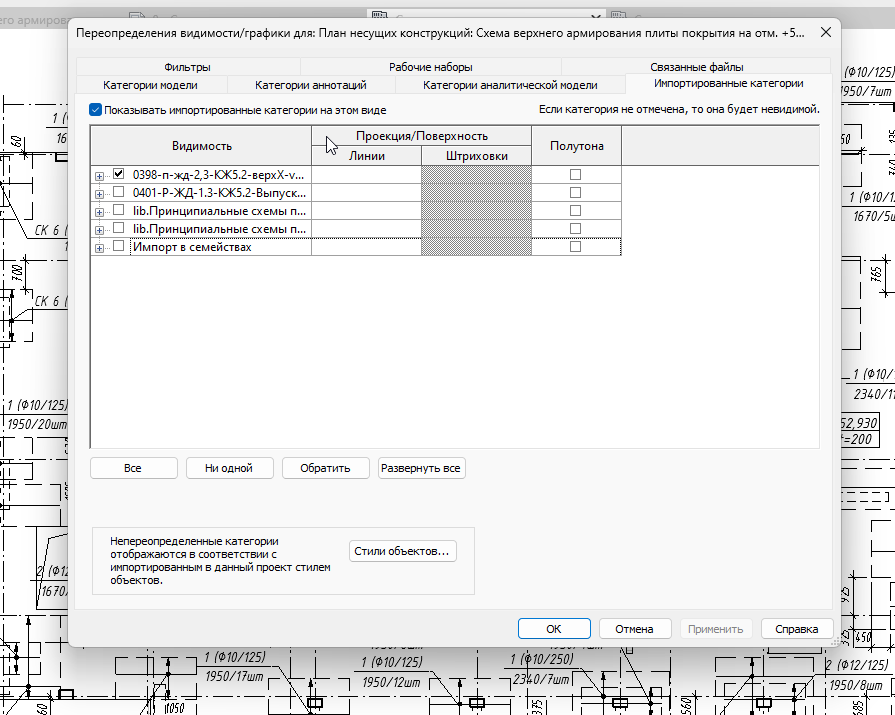This screenshot has height=715, width=895.
Task: Expand the 0401-Р-ЖД-1.3-КЖ5.2-Выпуск tree node
Action: click(99, 195)
